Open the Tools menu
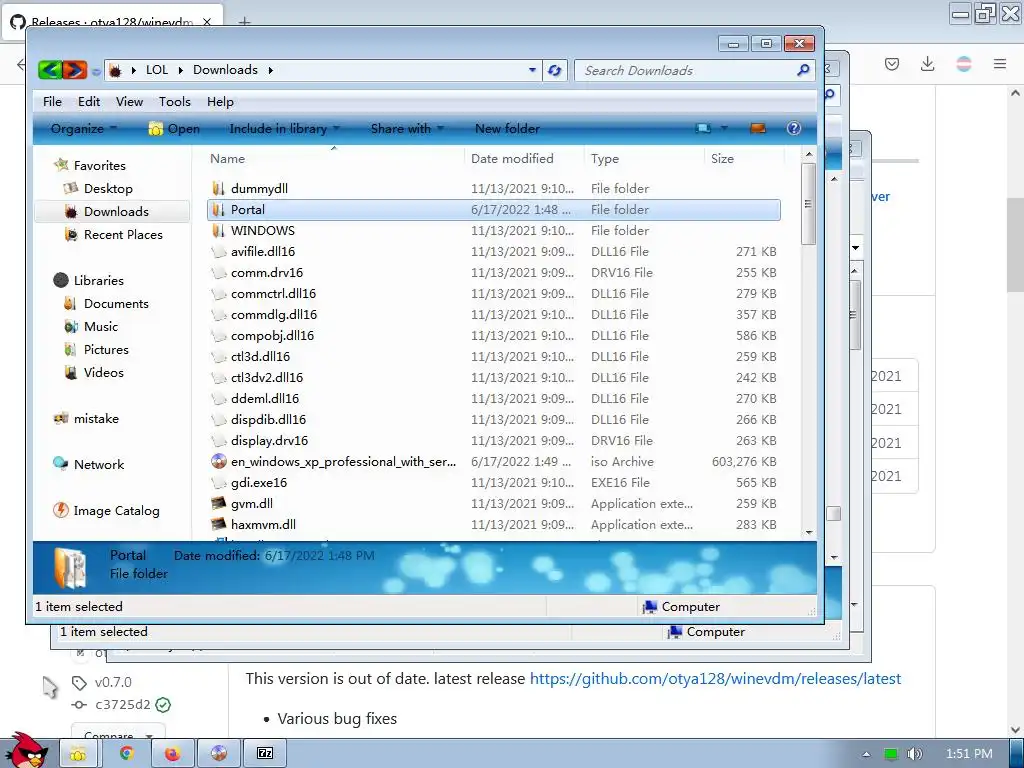The image size is (1024, 768). click(174, 102)
